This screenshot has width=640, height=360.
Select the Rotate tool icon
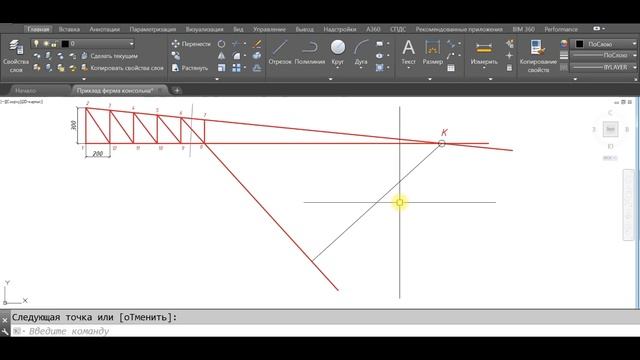pyautogui.click(x=221, y=44)
